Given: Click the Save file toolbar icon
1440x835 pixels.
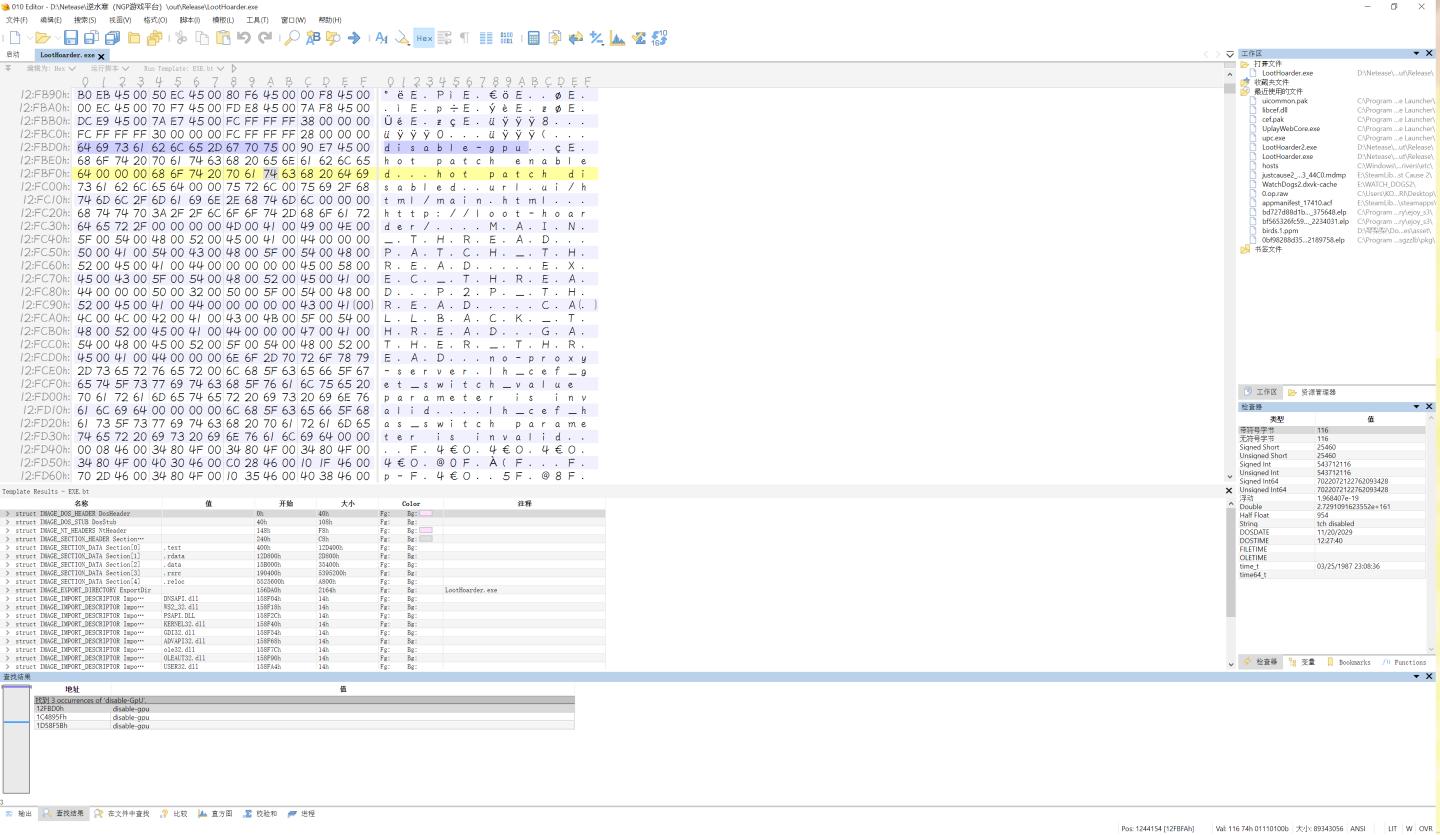Looking at the screenshot, I should (x=71, y=38).
